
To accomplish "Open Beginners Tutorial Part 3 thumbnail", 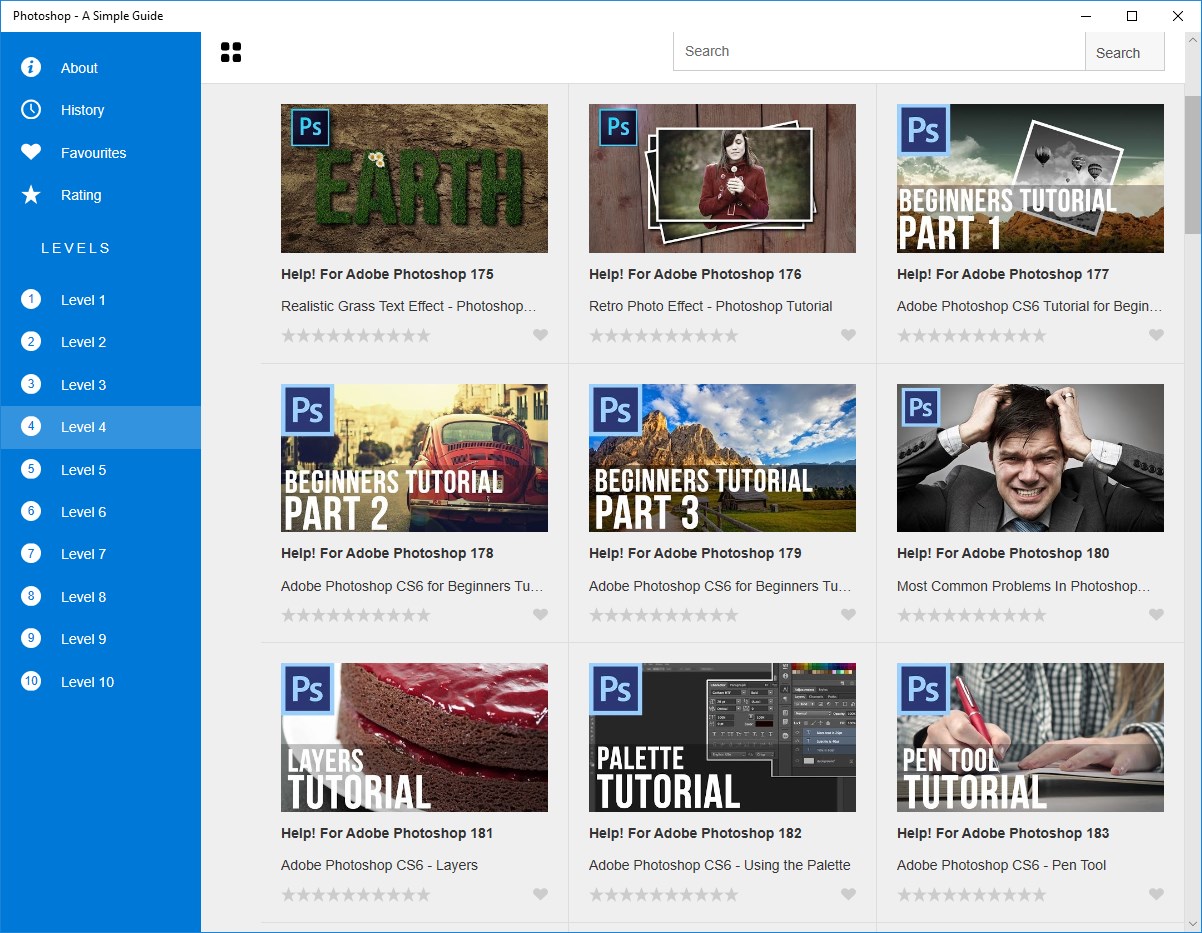I will (x=722, y=458).
